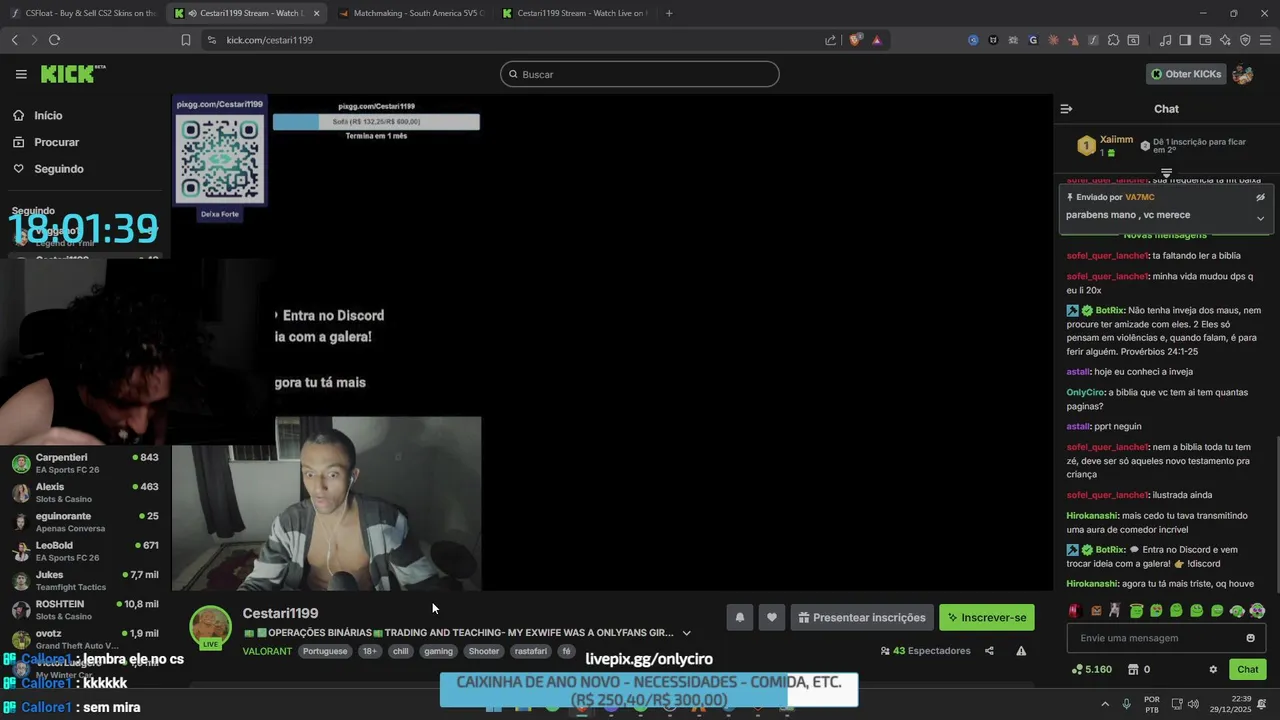The width and height of the screenshot is (1280, 720).
Task: Open the user profile avatar menu
Action: coord(1243,74)
